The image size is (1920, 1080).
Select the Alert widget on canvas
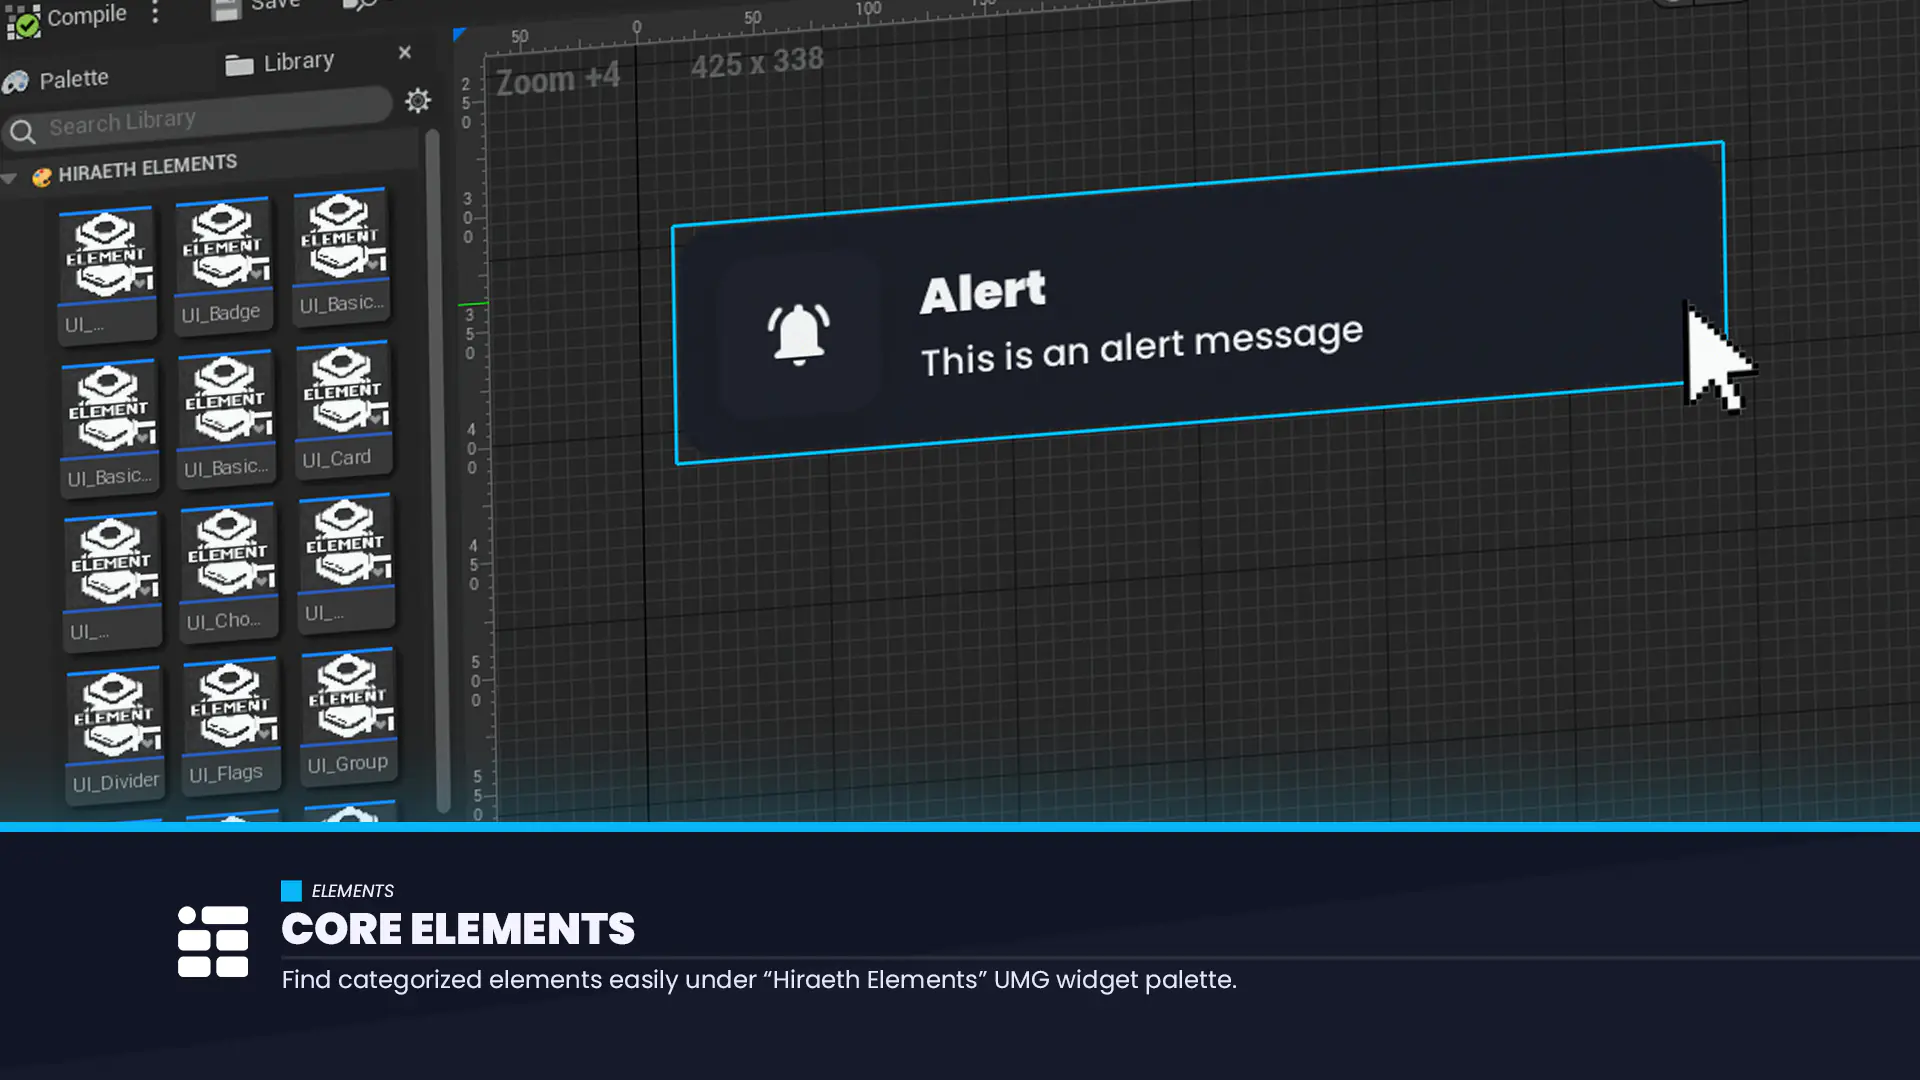click(1199, 303)
